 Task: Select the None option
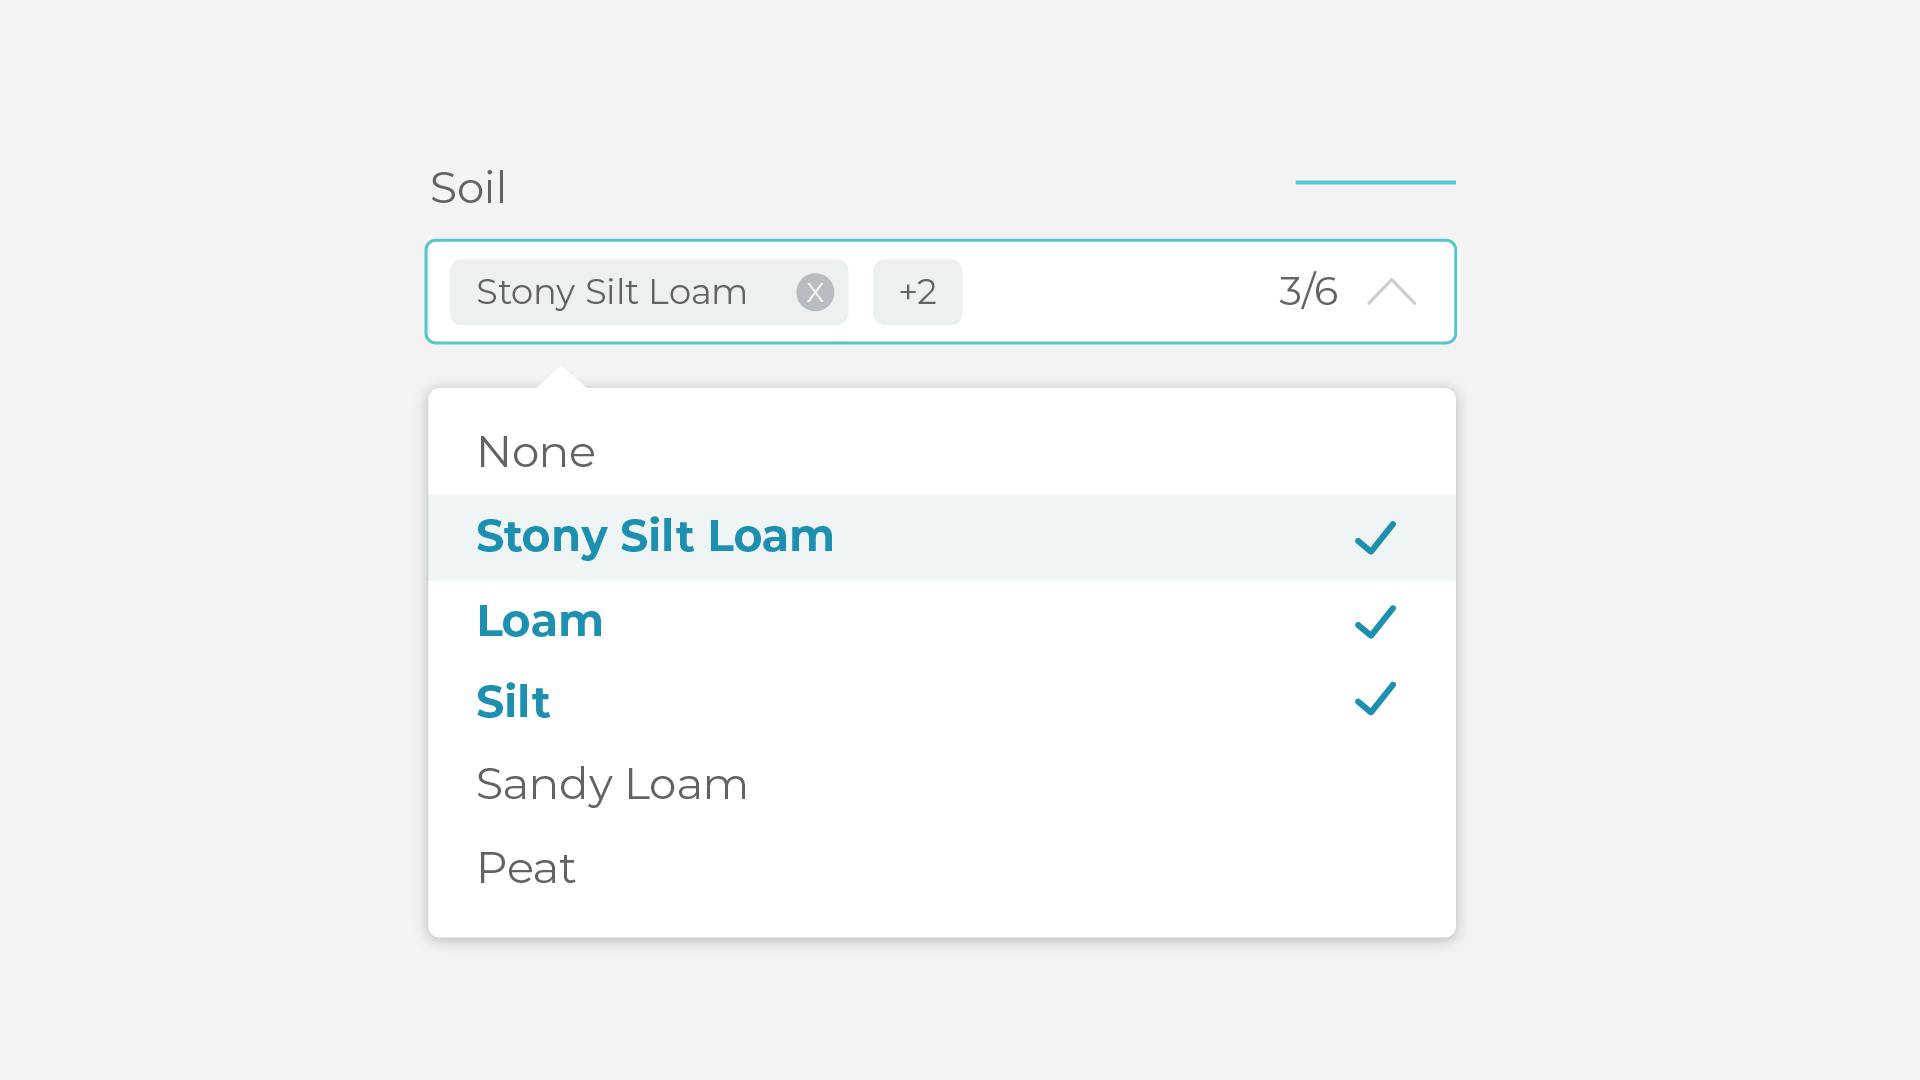pyautogui.click(x=536, y=452)
